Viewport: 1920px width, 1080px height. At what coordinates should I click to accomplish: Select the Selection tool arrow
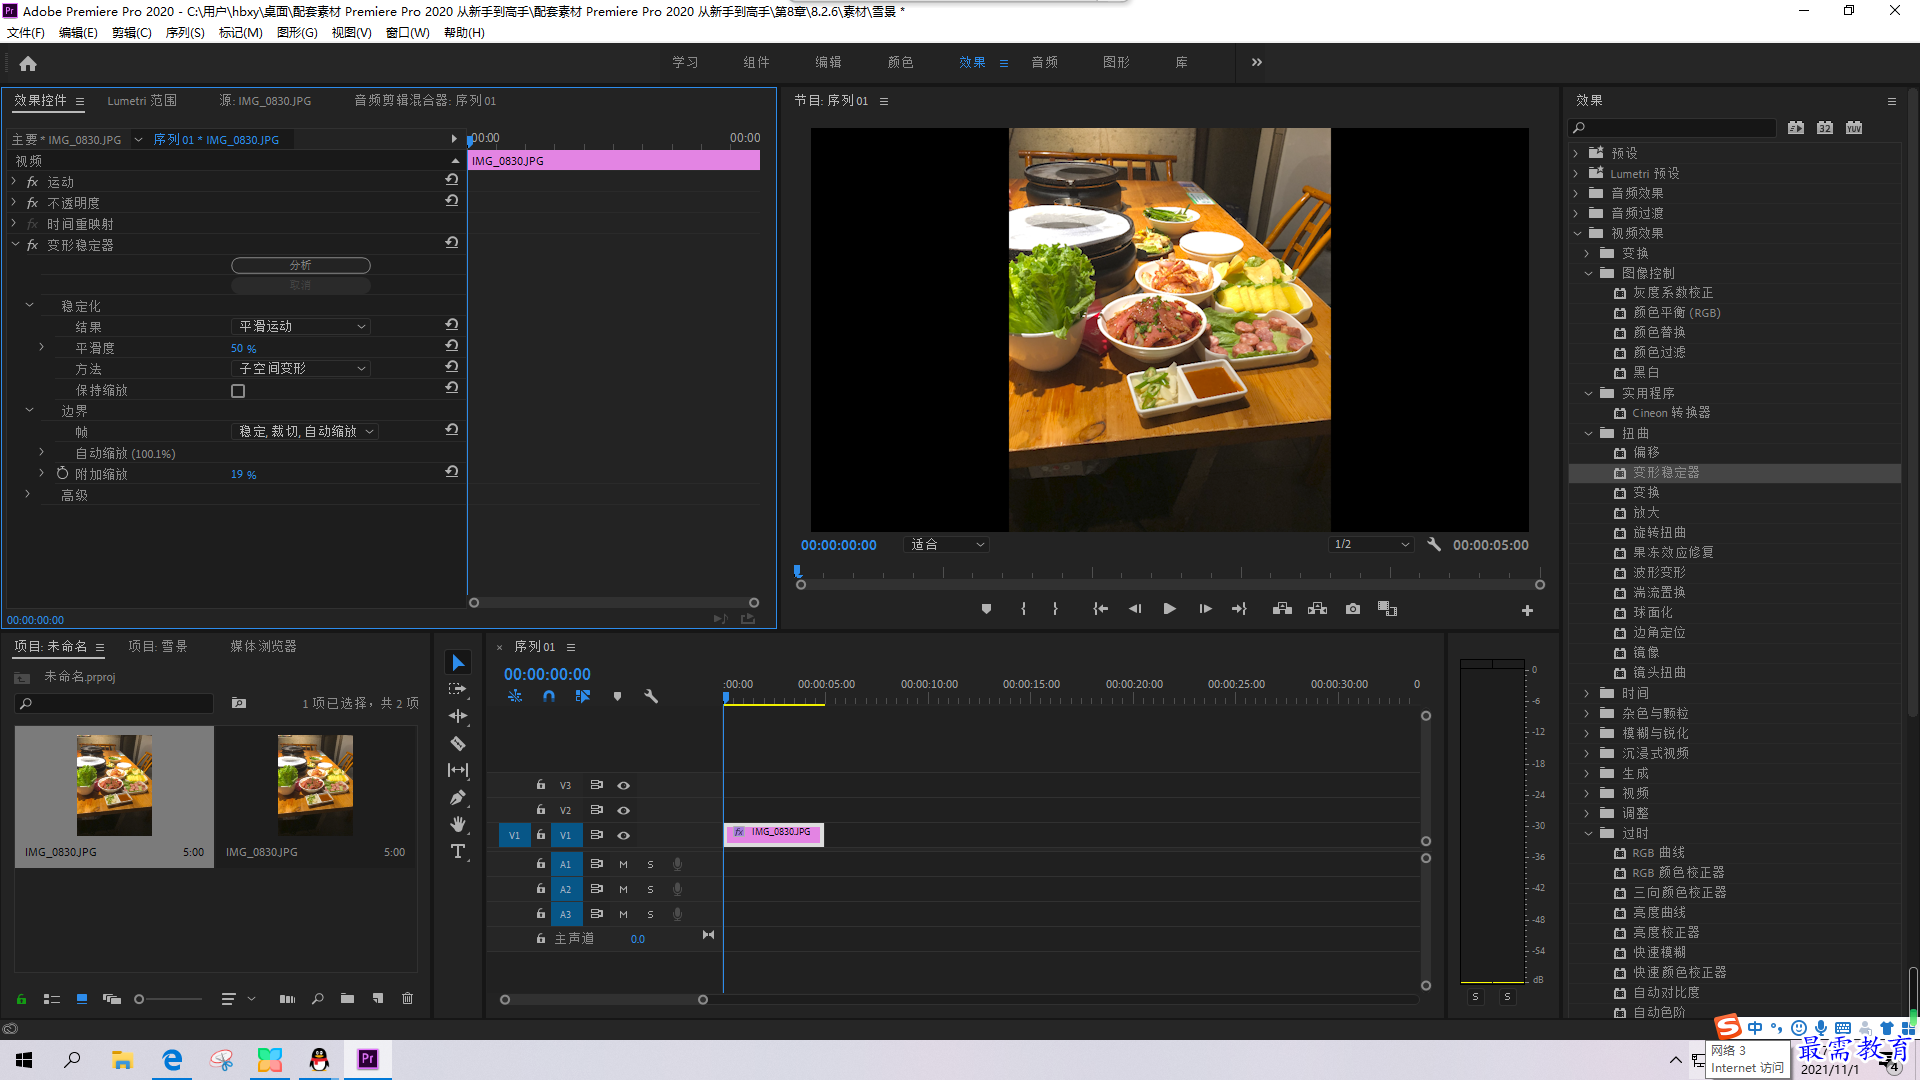click(458, 663)
